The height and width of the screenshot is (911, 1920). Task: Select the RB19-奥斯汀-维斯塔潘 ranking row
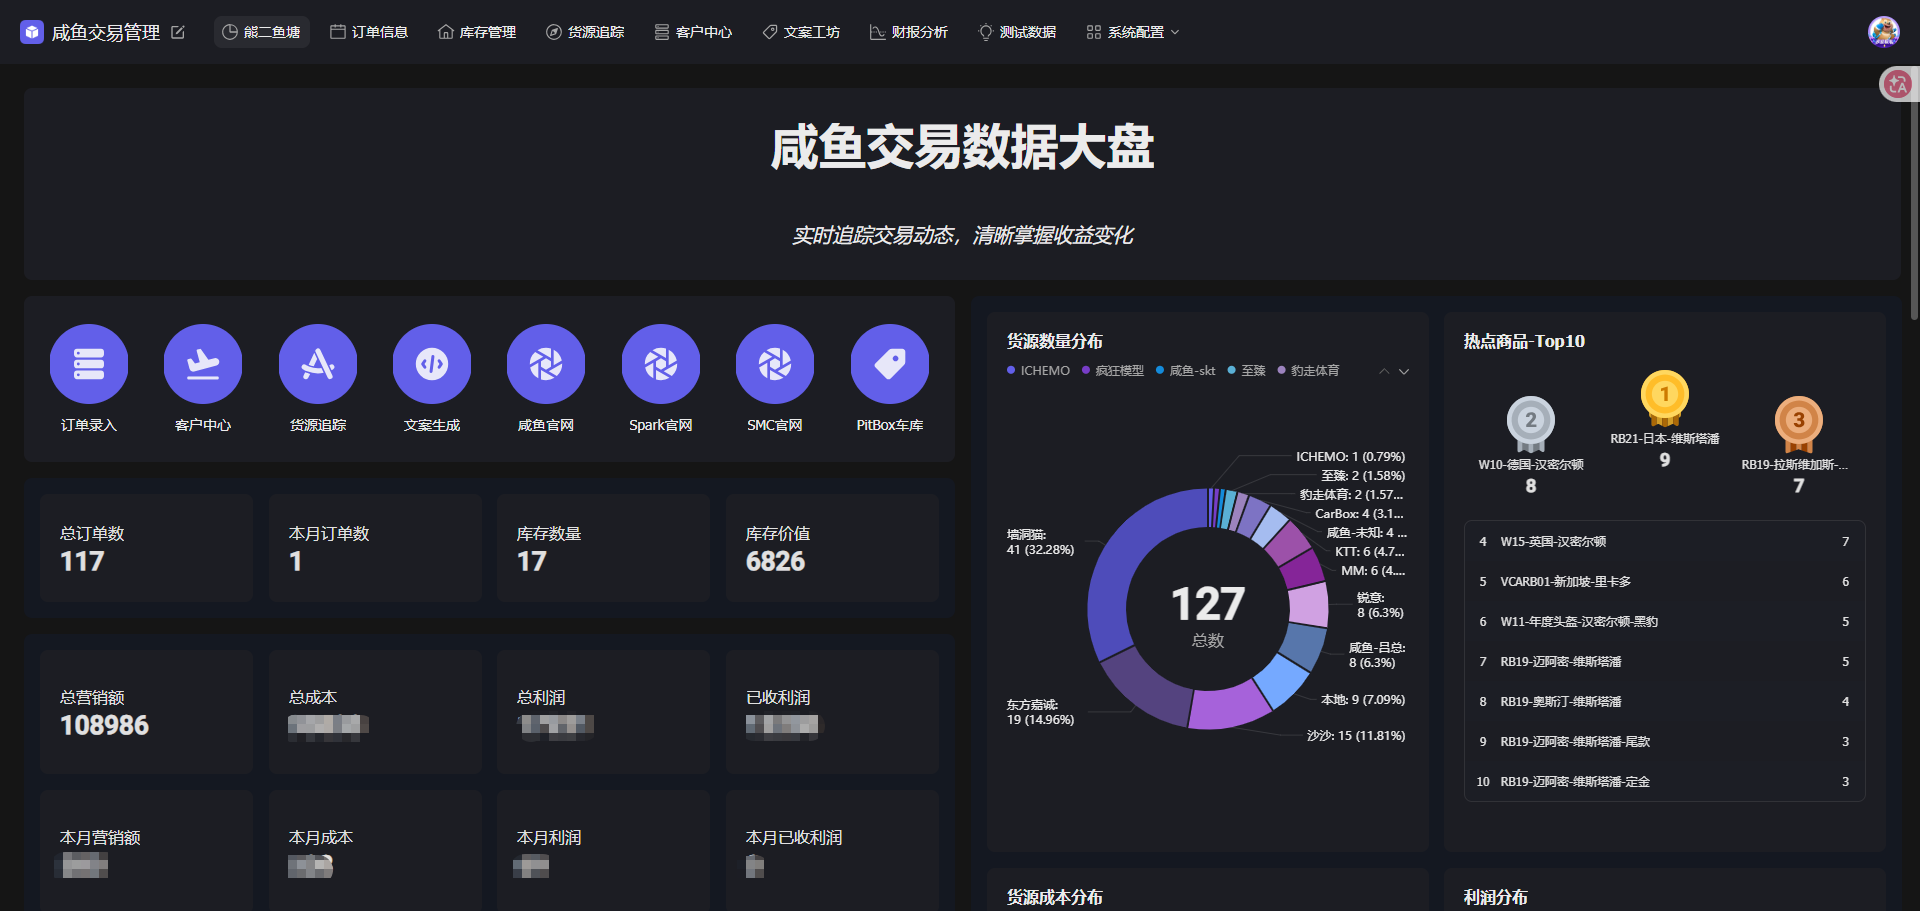pos(1664,702)
